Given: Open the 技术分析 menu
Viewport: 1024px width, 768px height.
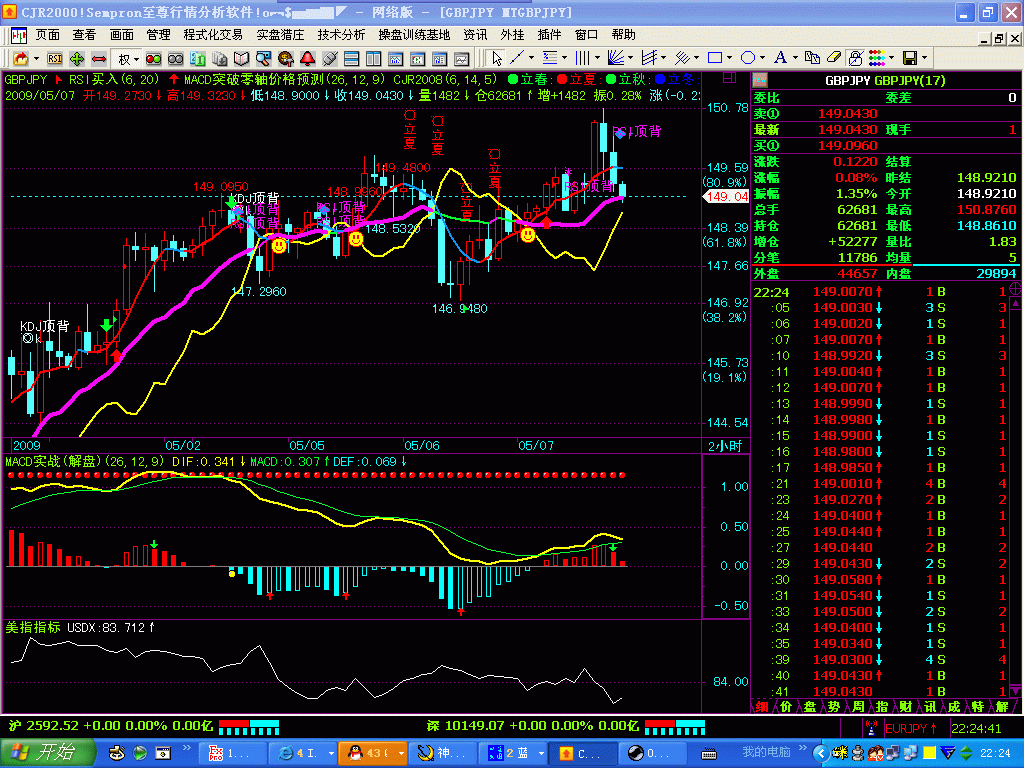Looking at the screenshot, I should [341, 34].
